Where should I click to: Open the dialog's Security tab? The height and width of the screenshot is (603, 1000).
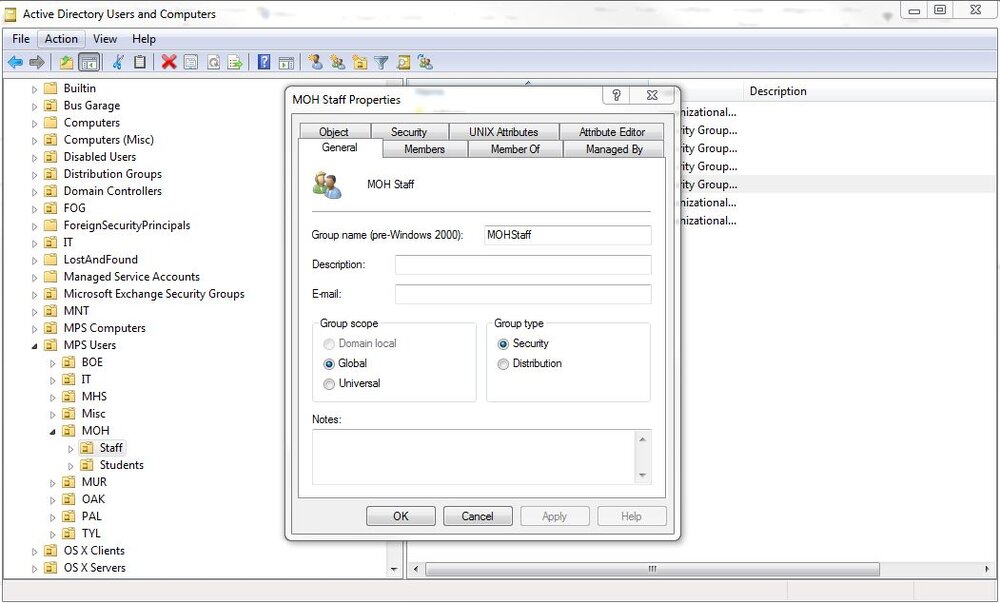click(409, 132)
